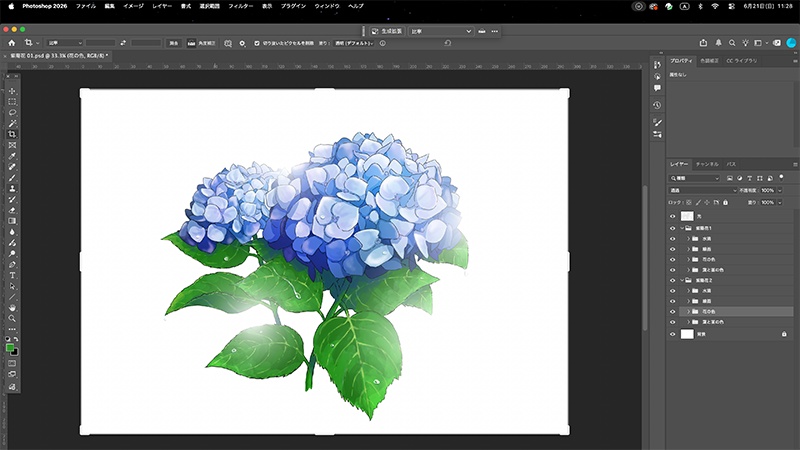Open crop settings gear menu
The height and width of the screenshot is (450, 800).
(242, 43)
